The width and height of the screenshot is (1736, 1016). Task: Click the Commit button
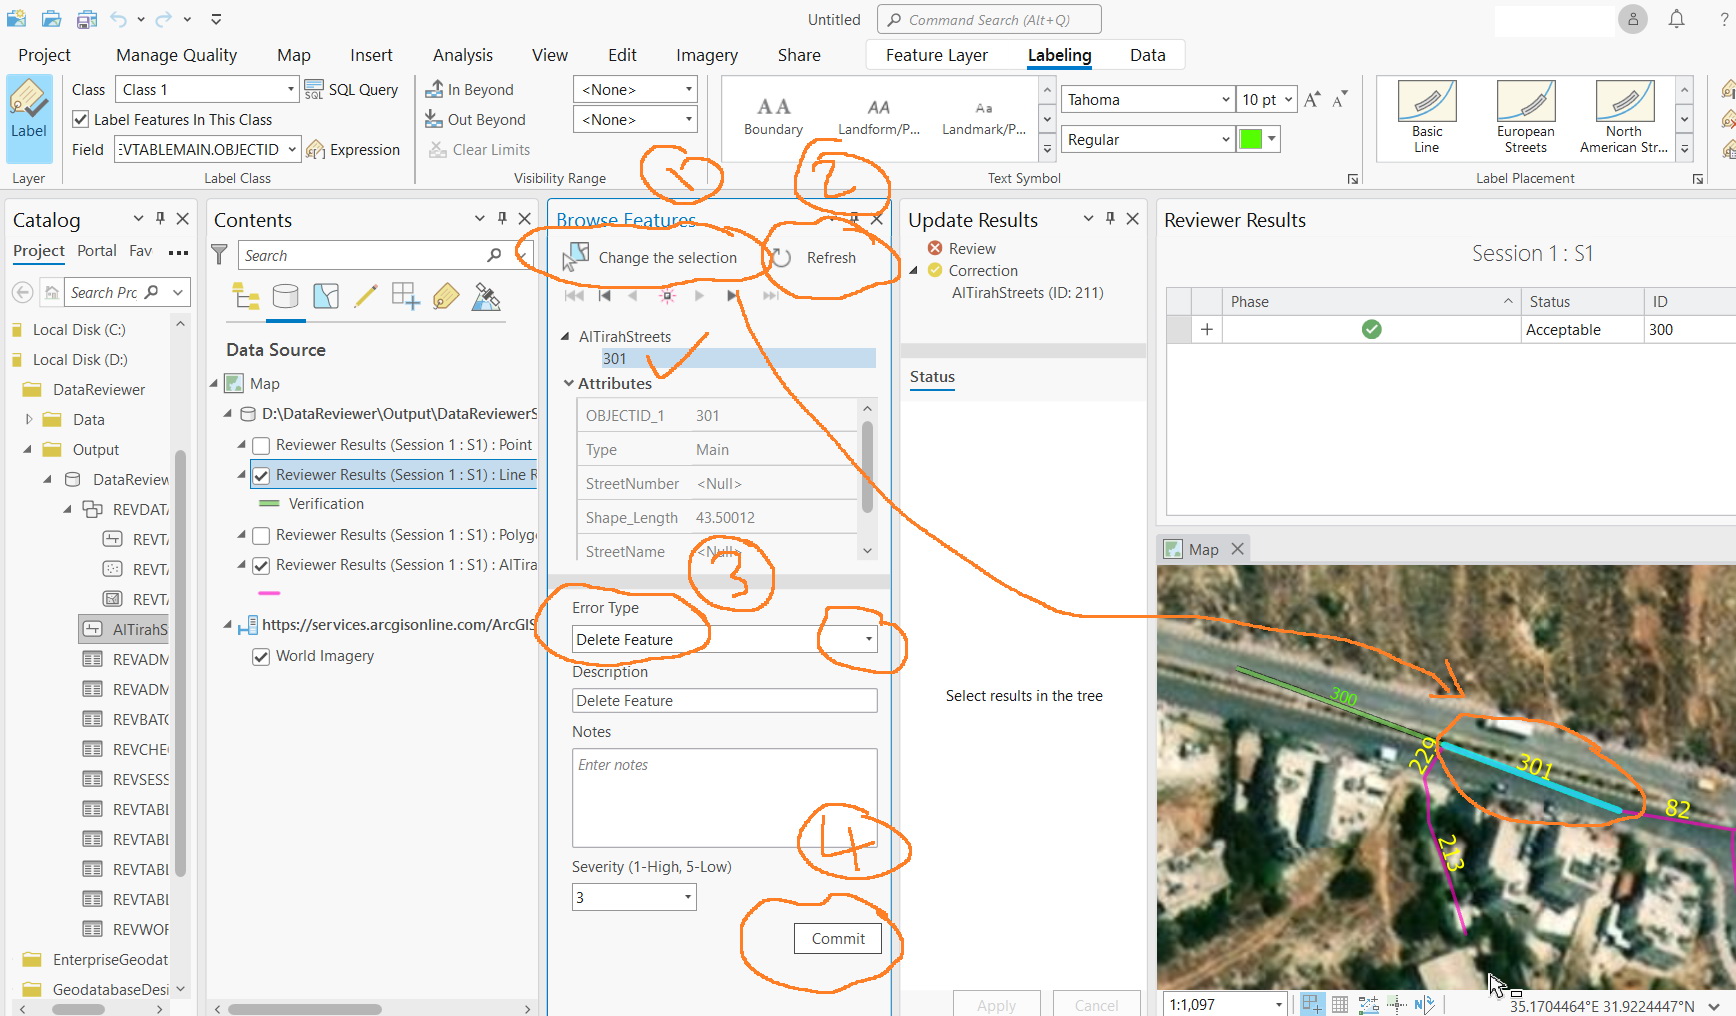[x=837, y=938]
